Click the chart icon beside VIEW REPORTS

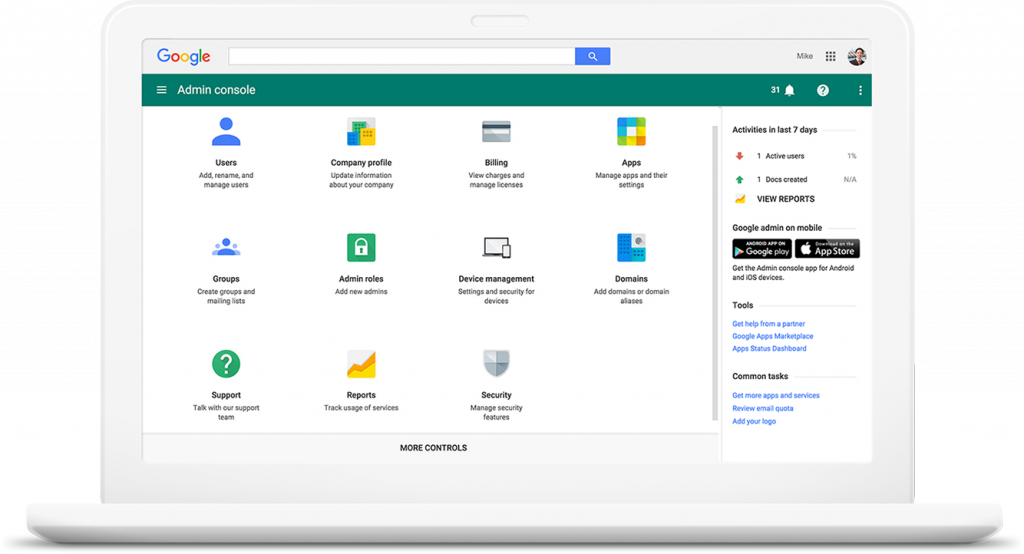pos(740,199)
